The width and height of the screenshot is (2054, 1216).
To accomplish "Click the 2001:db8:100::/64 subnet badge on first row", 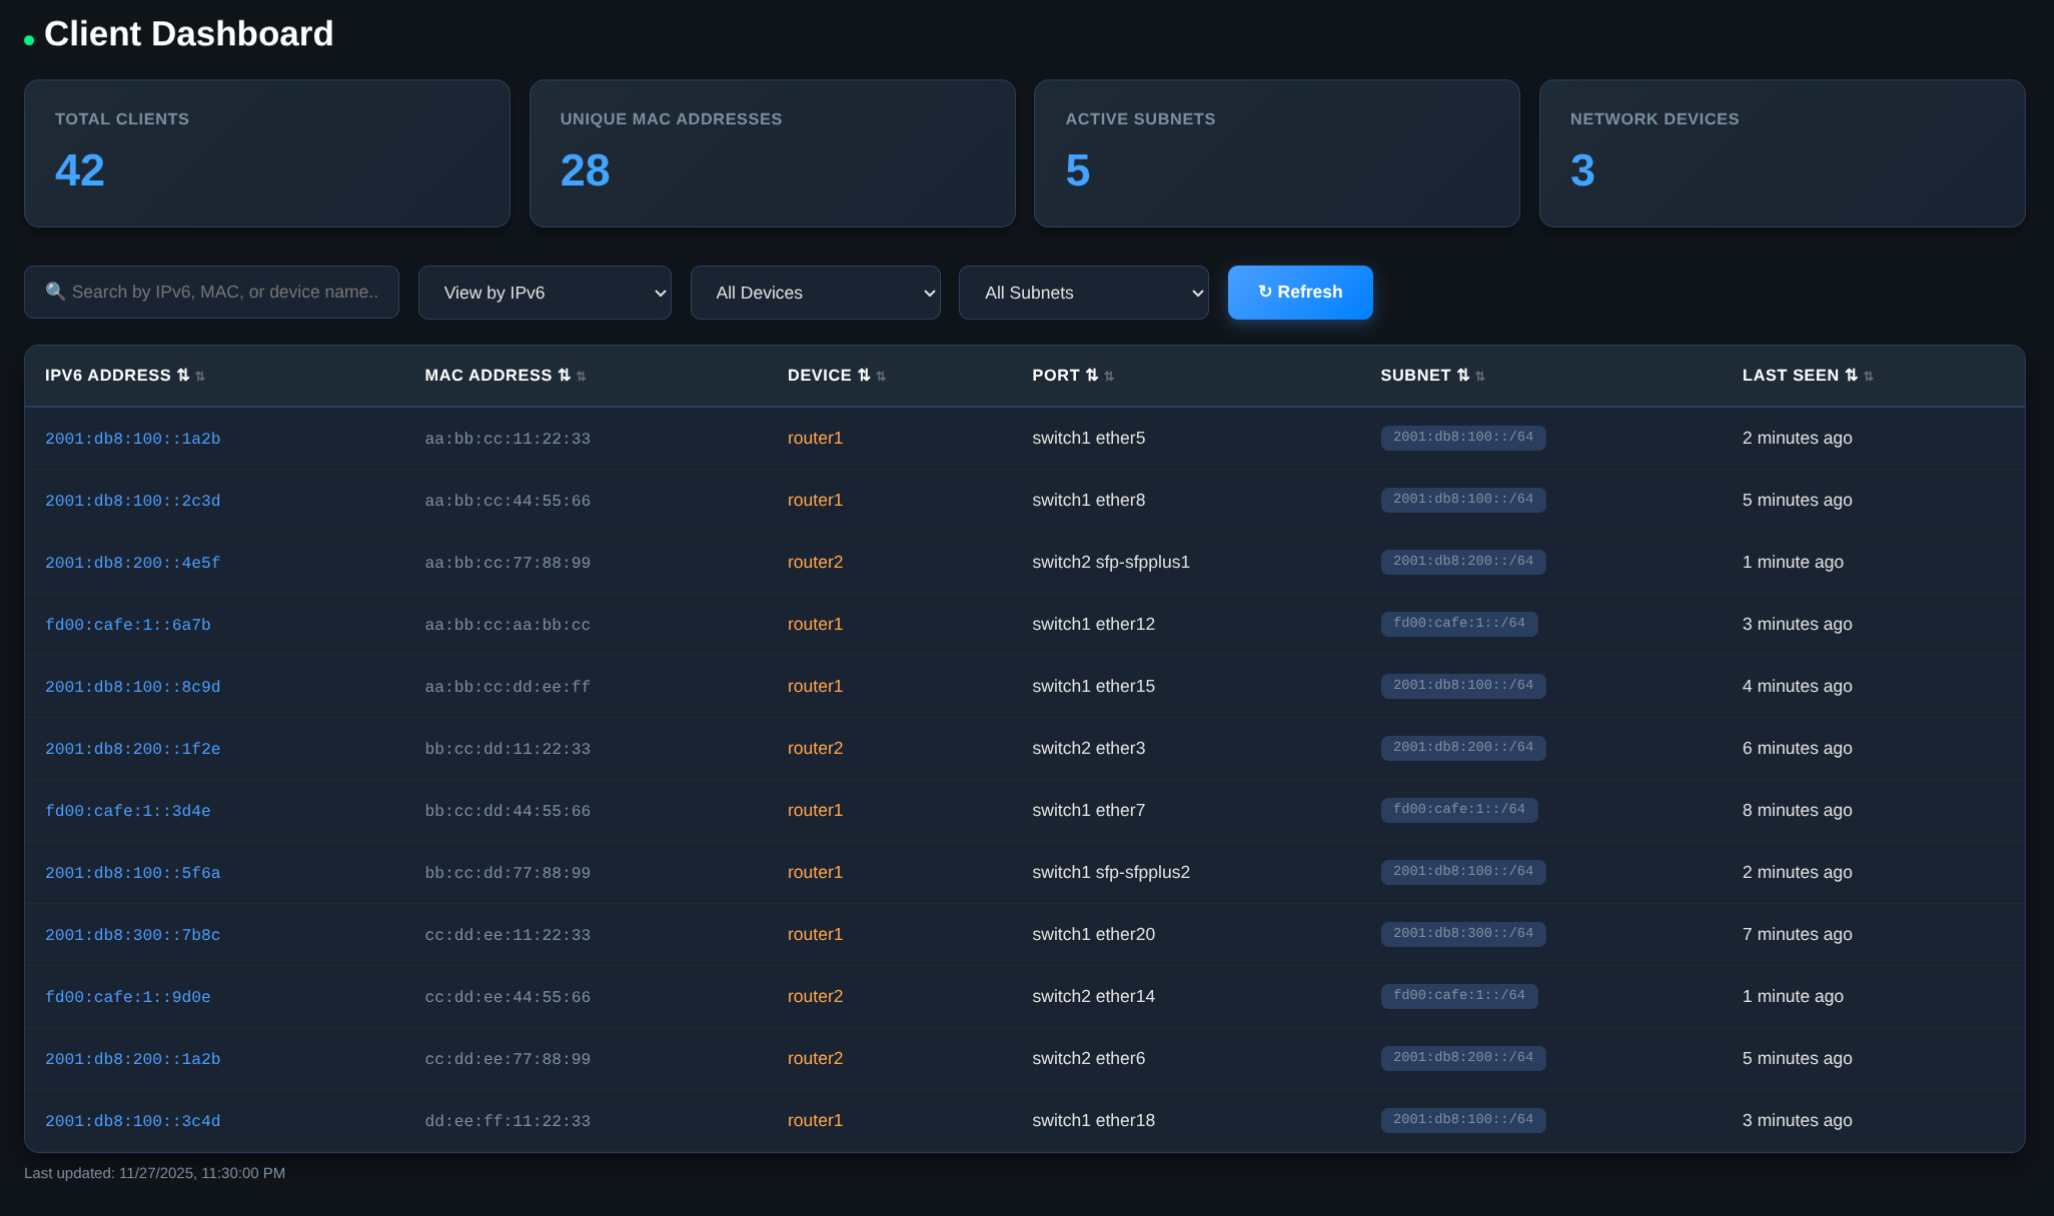I will [1463, 438].
